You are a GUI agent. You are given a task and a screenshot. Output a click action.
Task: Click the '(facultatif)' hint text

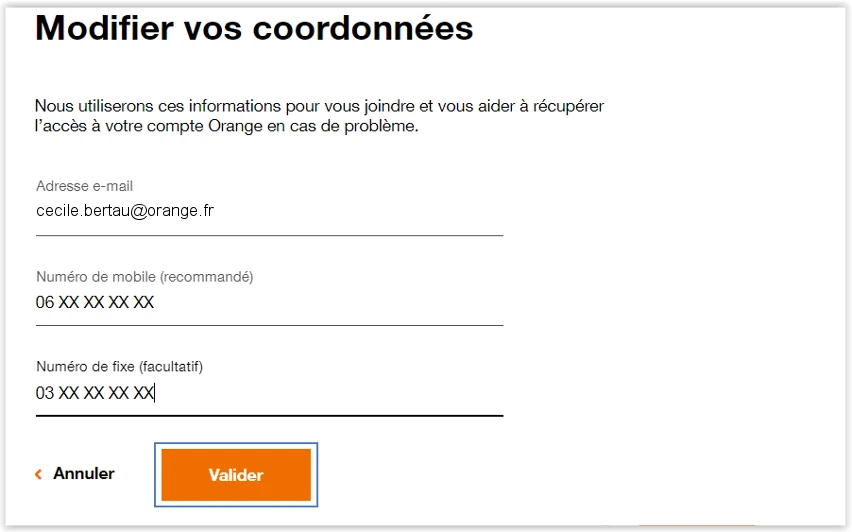(178, 367)
